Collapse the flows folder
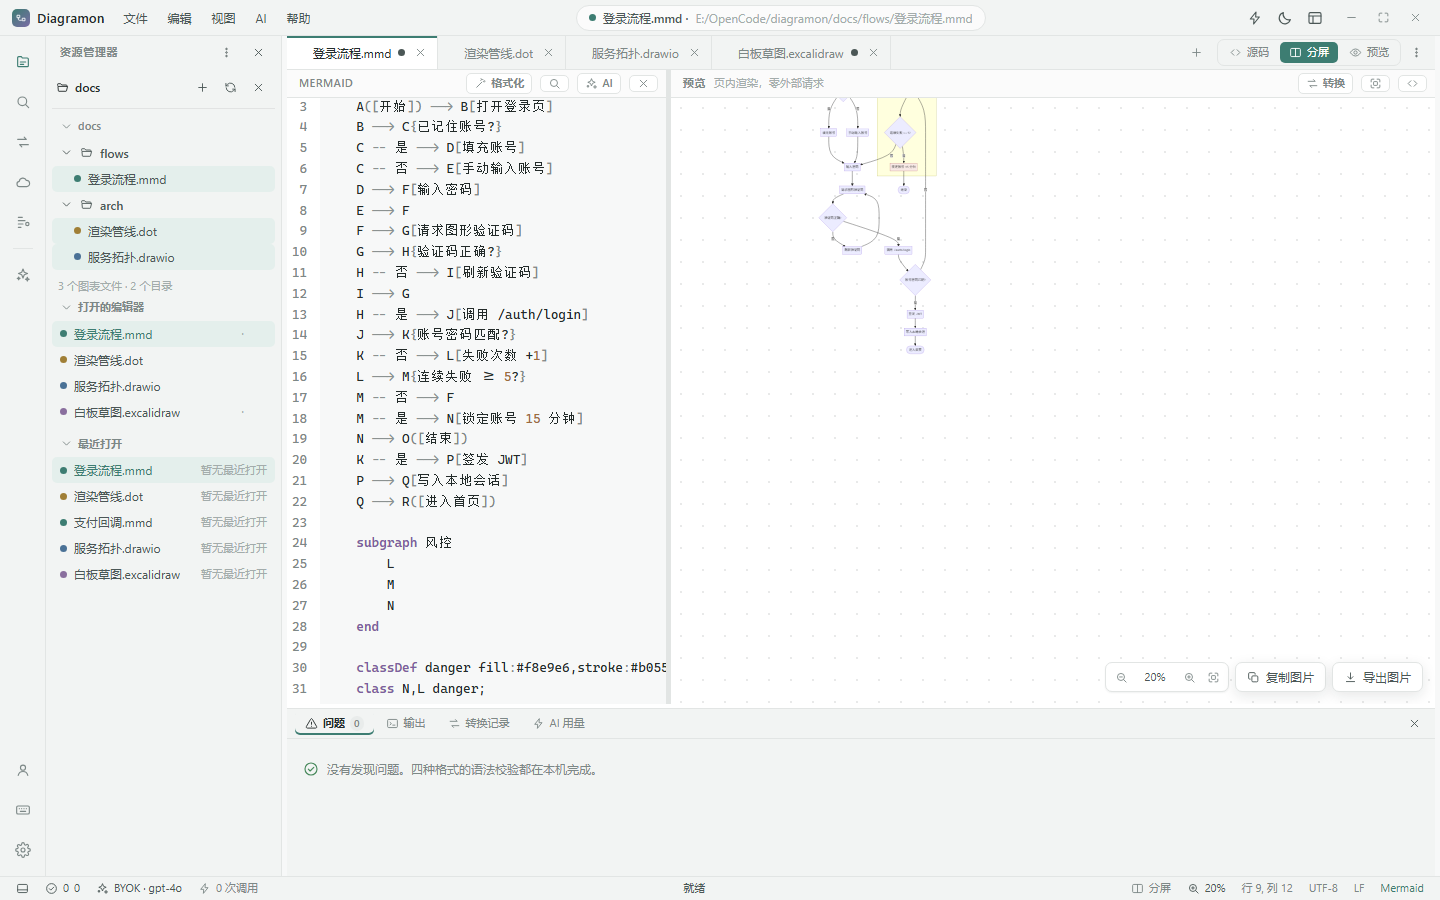Image resolution: width=1440 pixels, height=900 pixels. click(x=66, y=153)
